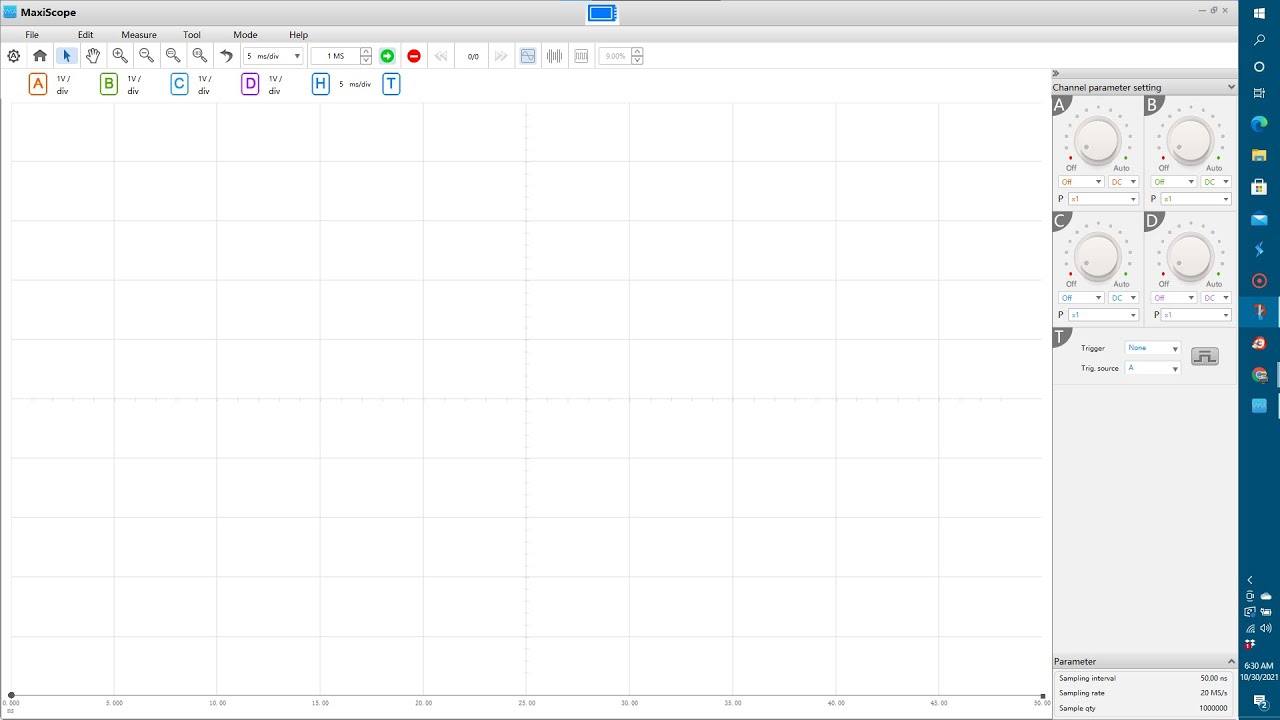Open the Trig. source A dropdown
1280x720 pixels.
pyautogui.click(x=1153, y=368)
